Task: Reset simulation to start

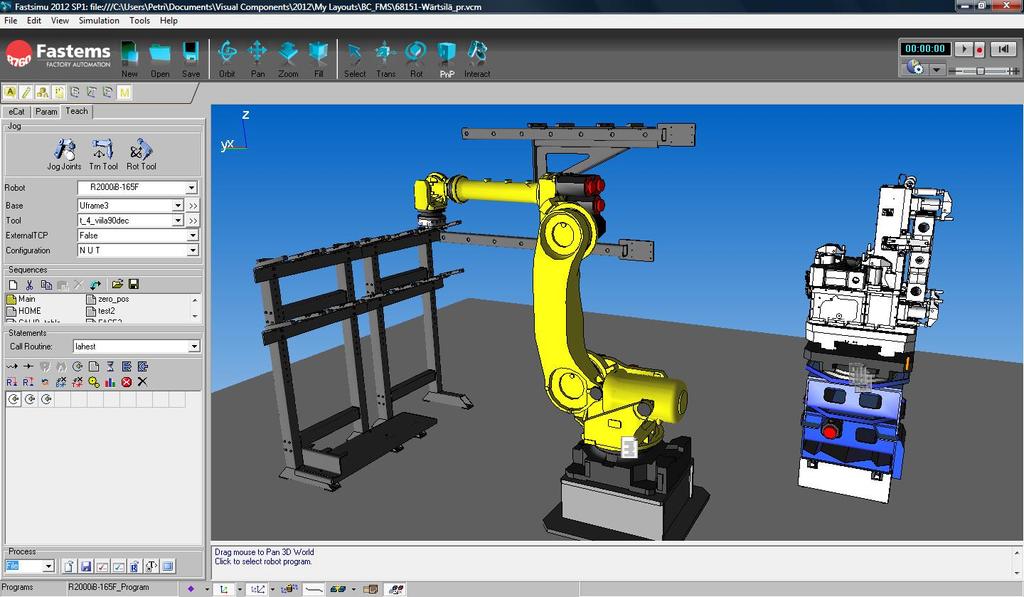Action: coord(1002,49)
